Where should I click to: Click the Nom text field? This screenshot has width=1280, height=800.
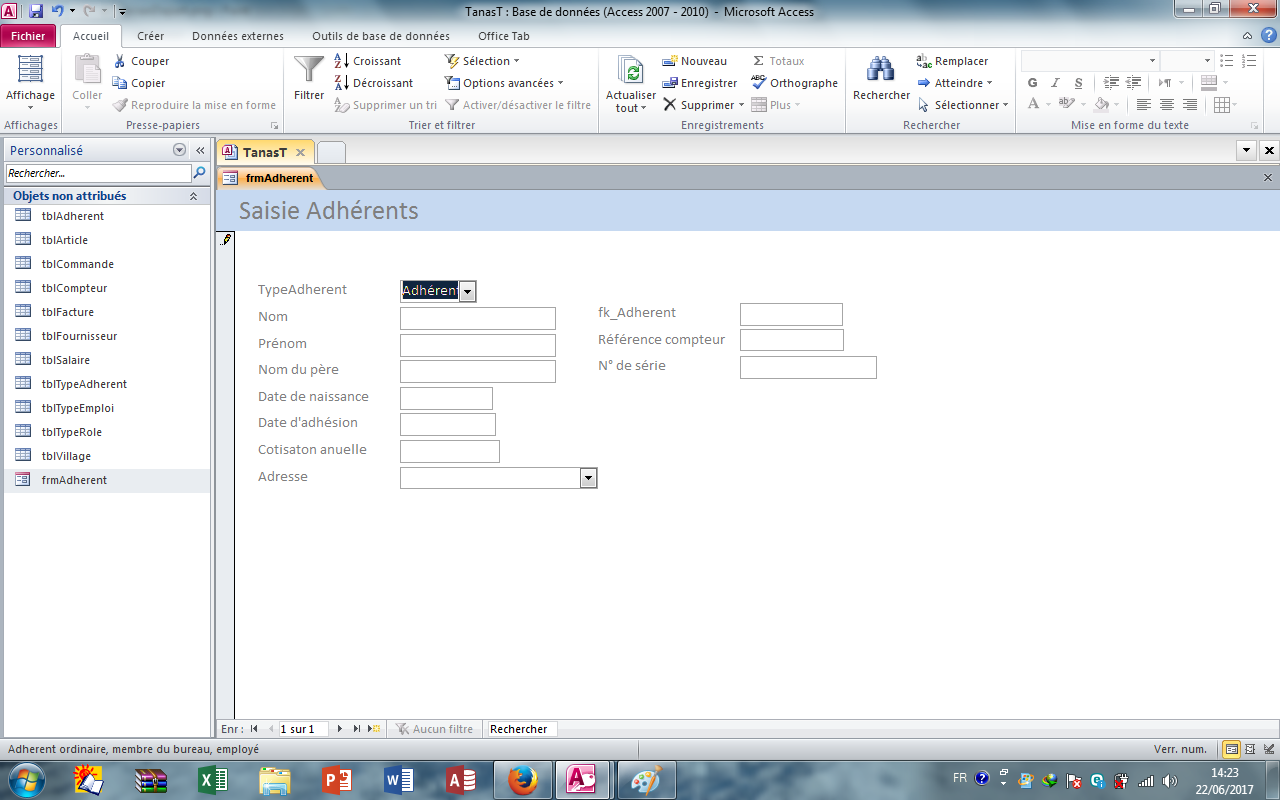coord(478,318)
